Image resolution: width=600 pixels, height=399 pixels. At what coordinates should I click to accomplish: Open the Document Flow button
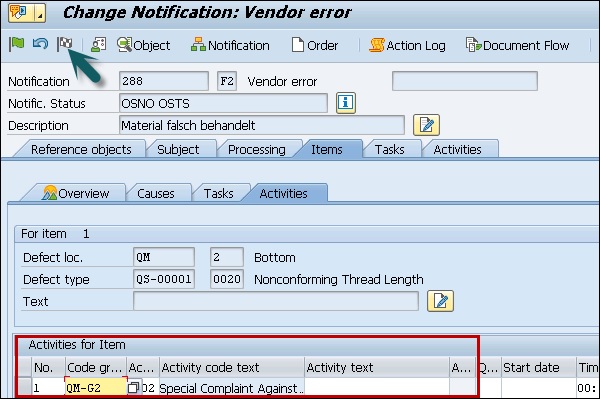click(517, 45)
